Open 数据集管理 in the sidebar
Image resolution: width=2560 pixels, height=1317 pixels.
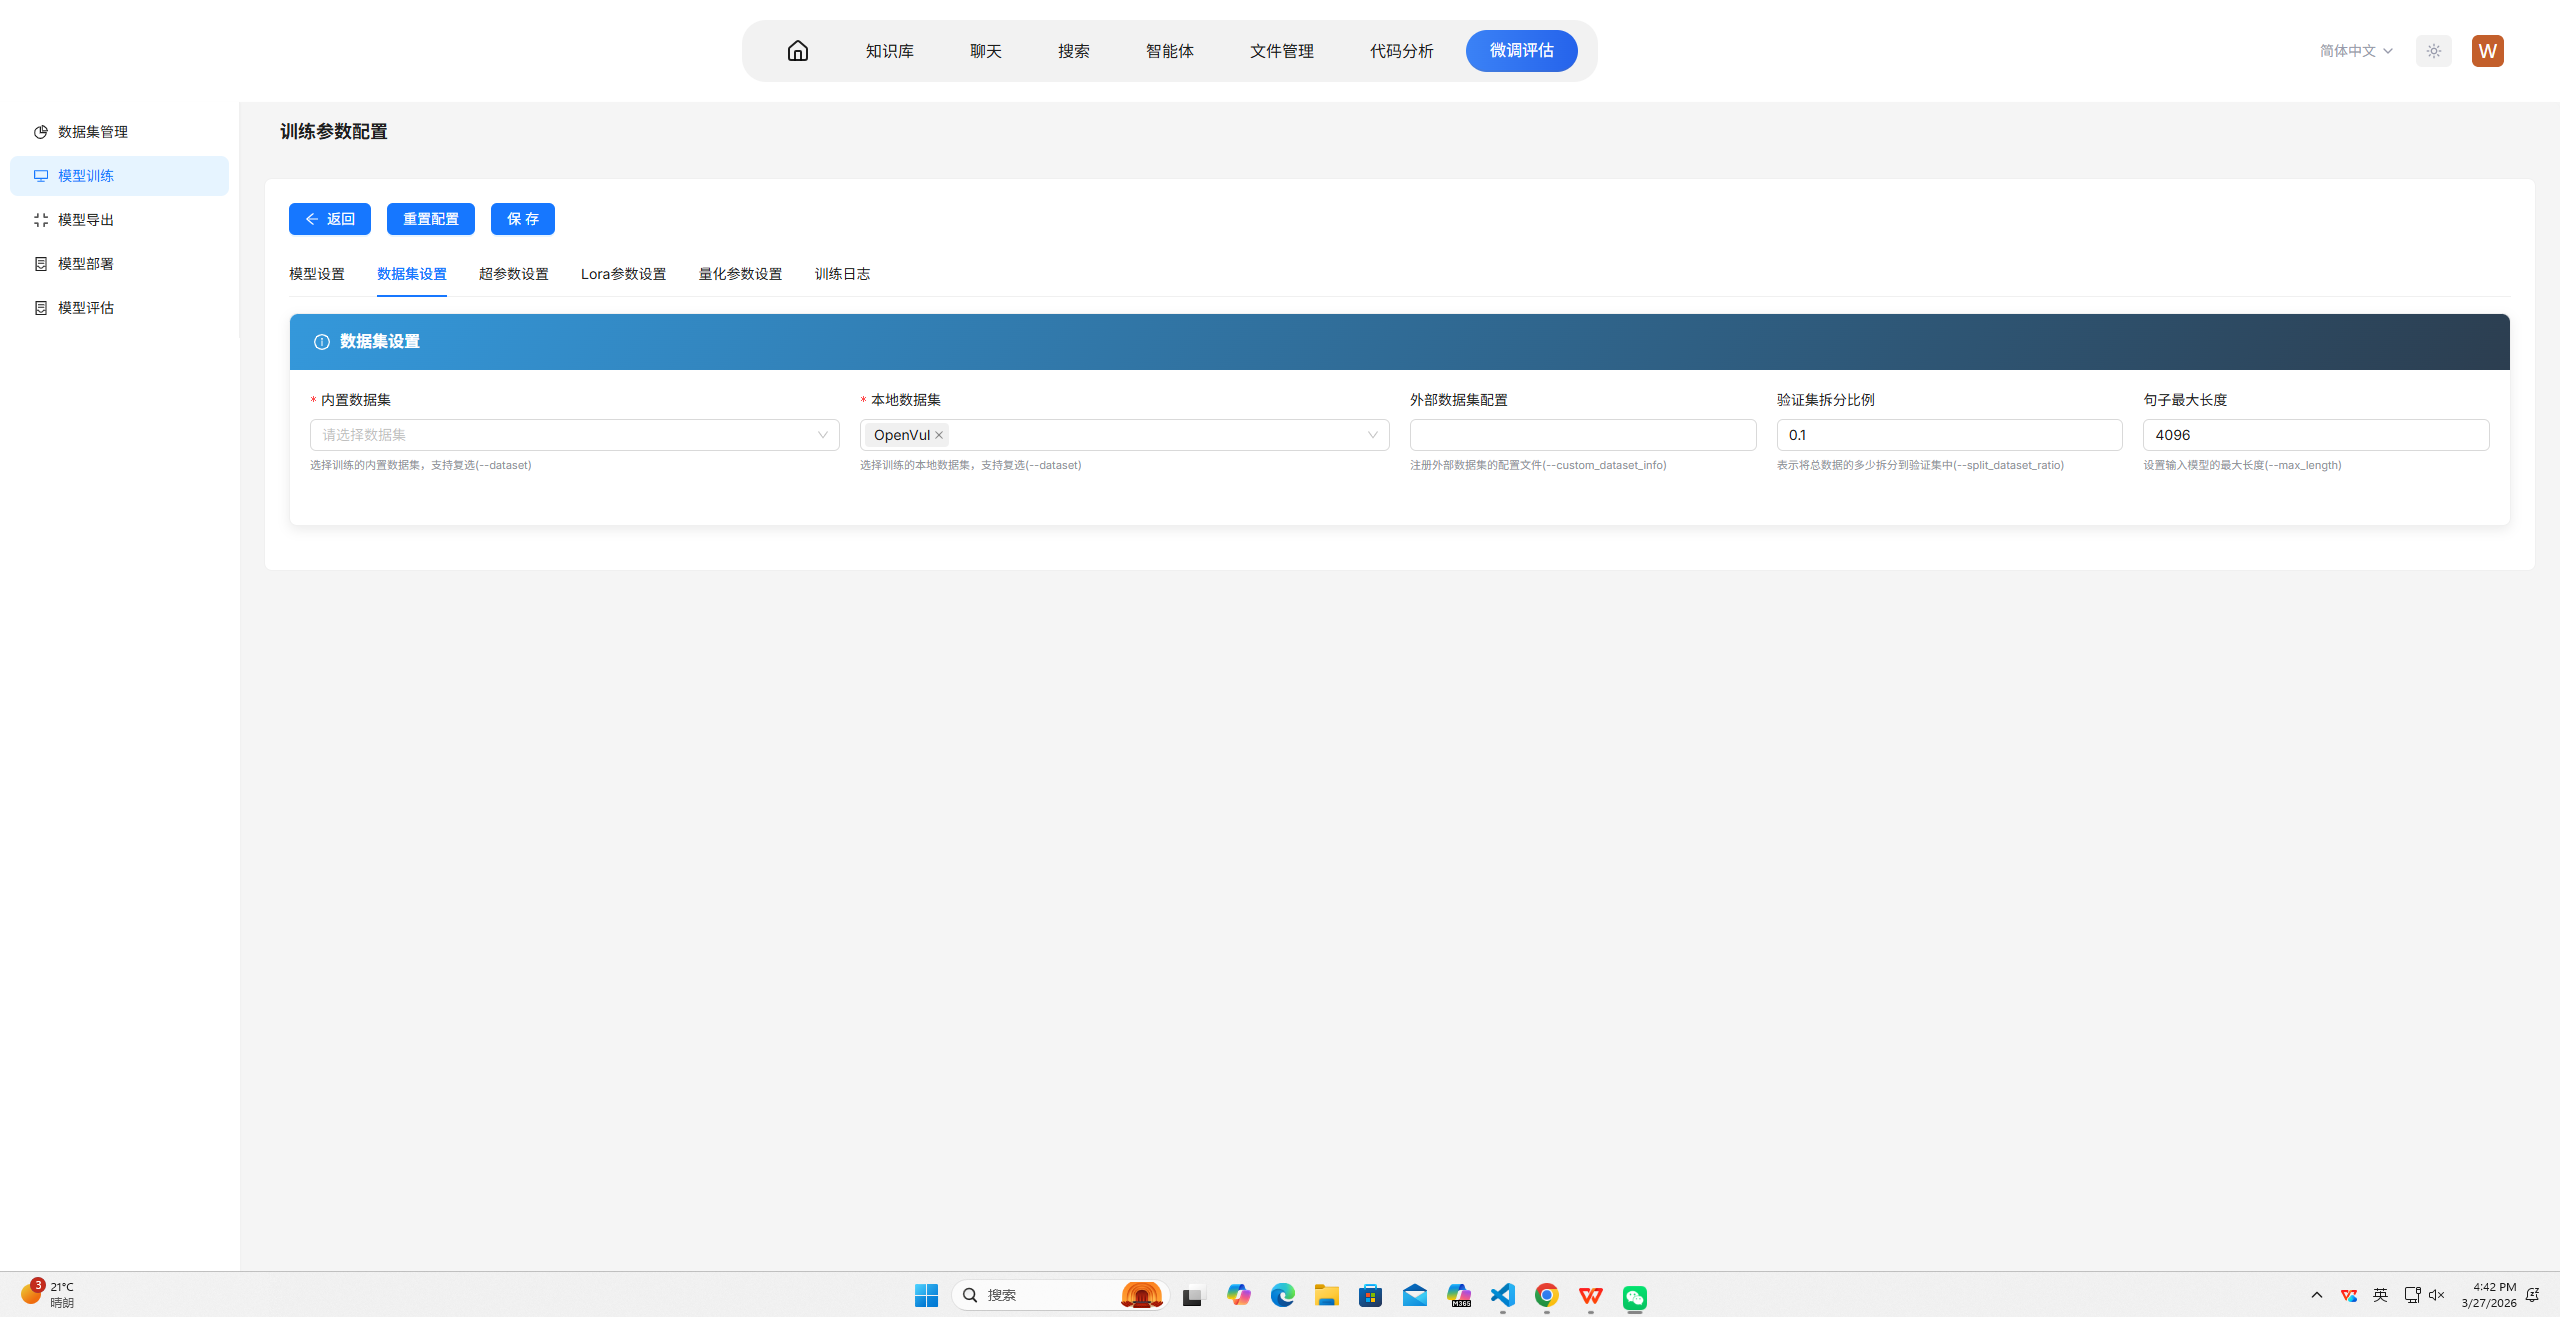tap(93, 132)
